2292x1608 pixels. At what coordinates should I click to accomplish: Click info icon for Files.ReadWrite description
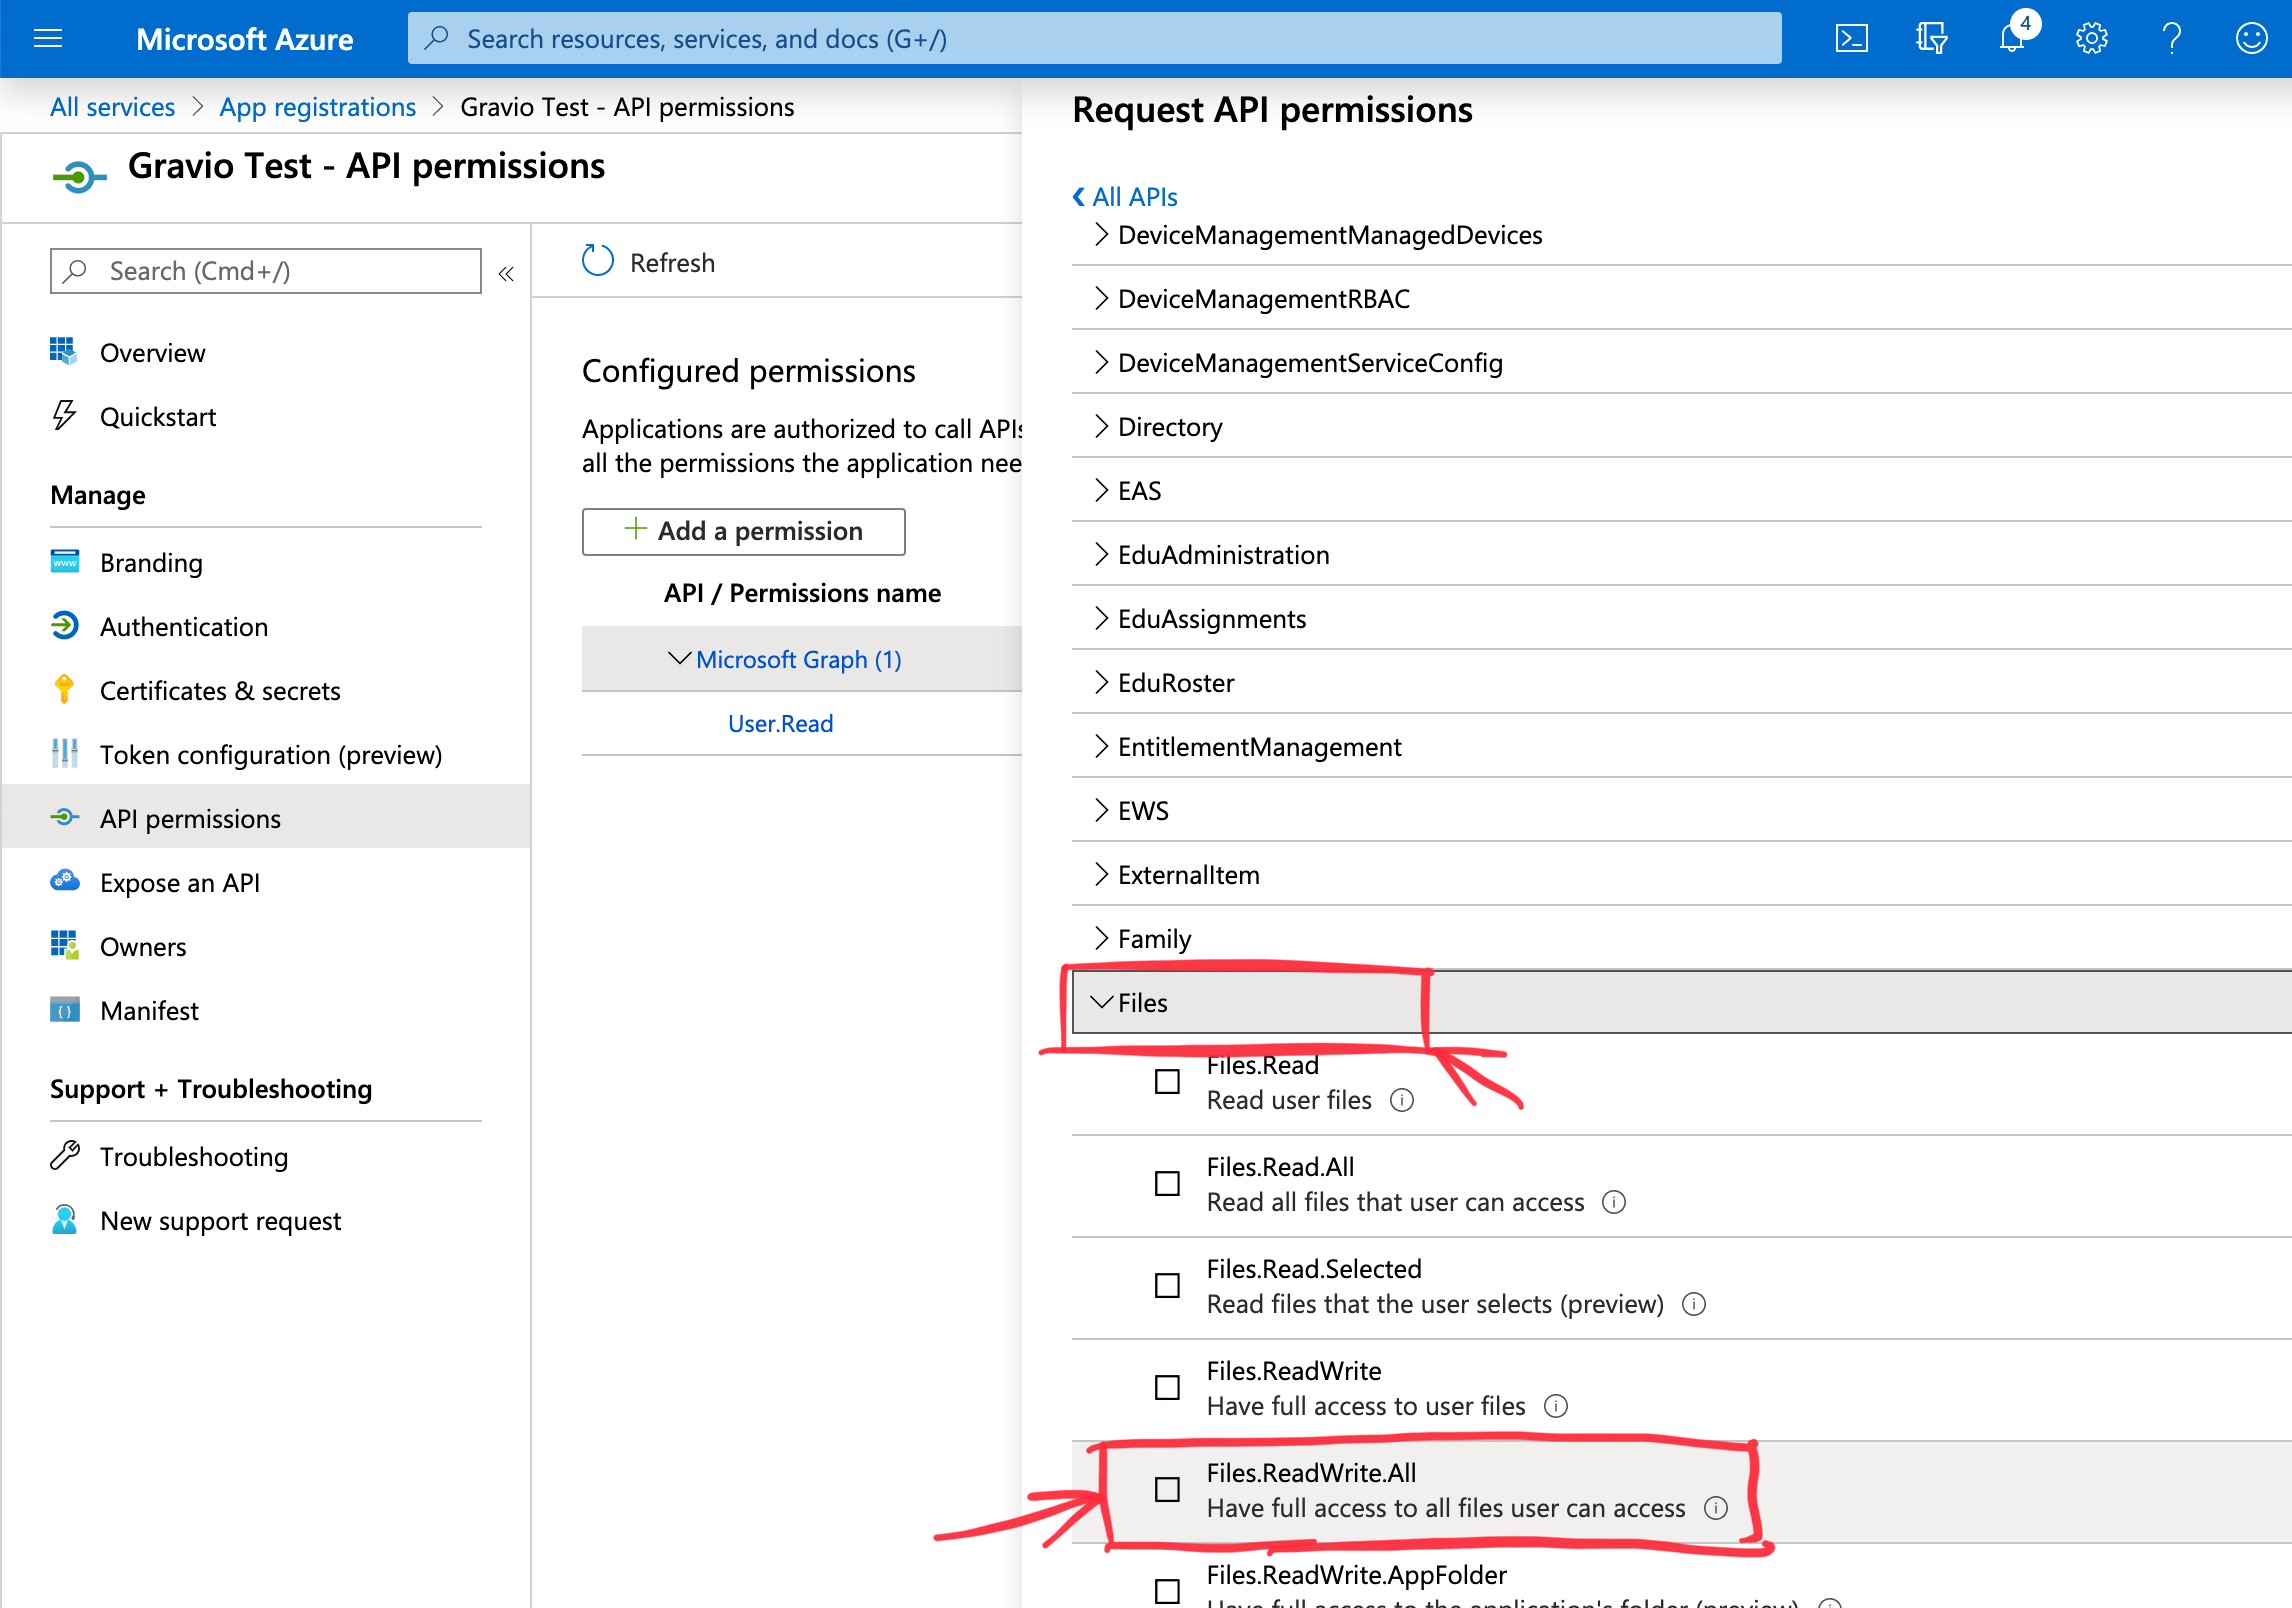pos(1556,1406)
